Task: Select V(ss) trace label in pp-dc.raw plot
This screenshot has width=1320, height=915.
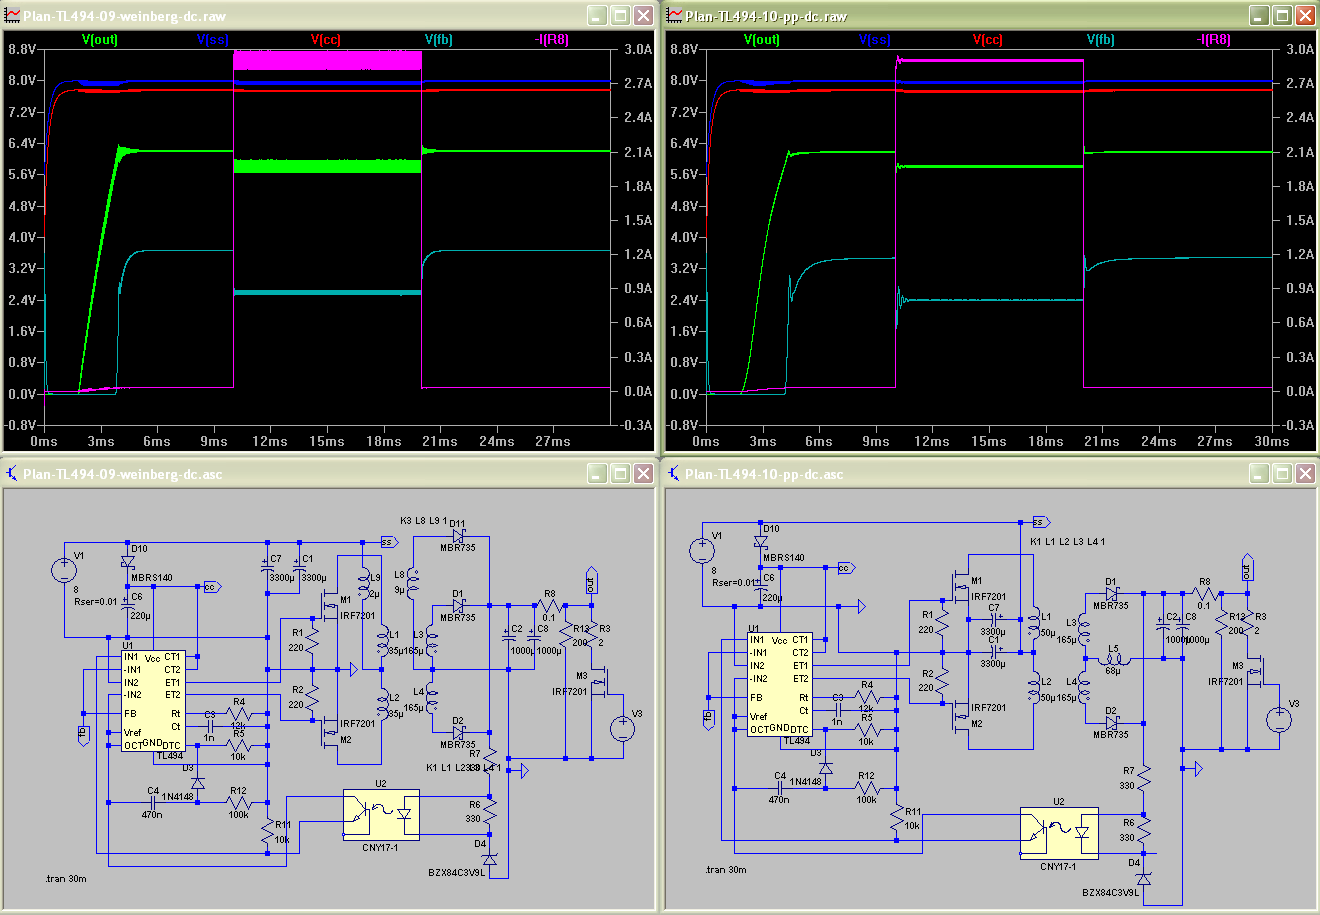Action: 874,39
